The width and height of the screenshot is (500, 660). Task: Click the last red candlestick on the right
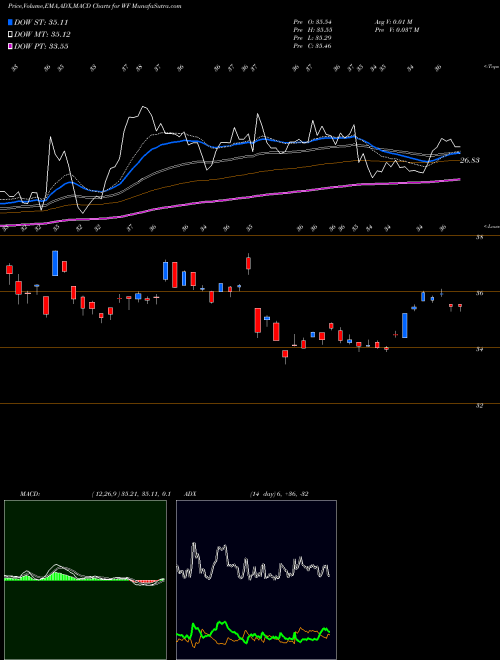pos(460,306)
